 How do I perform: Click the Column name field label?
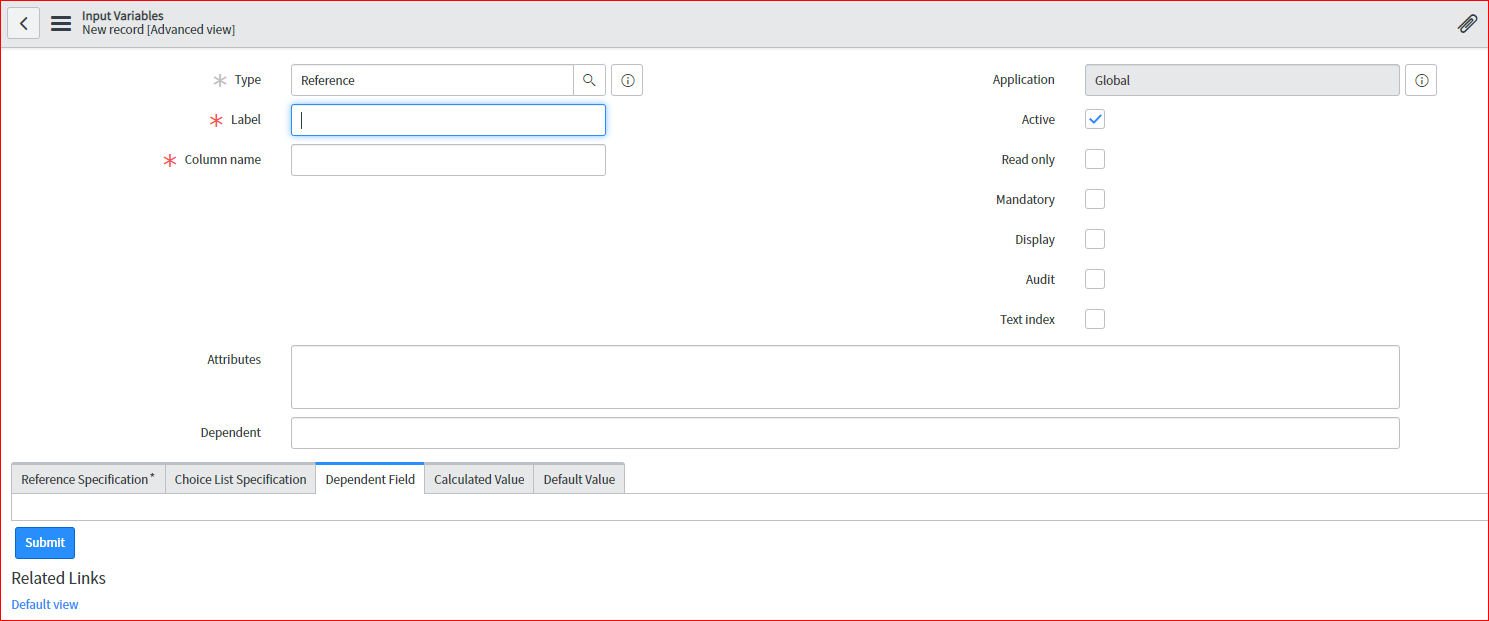(223, 159)
